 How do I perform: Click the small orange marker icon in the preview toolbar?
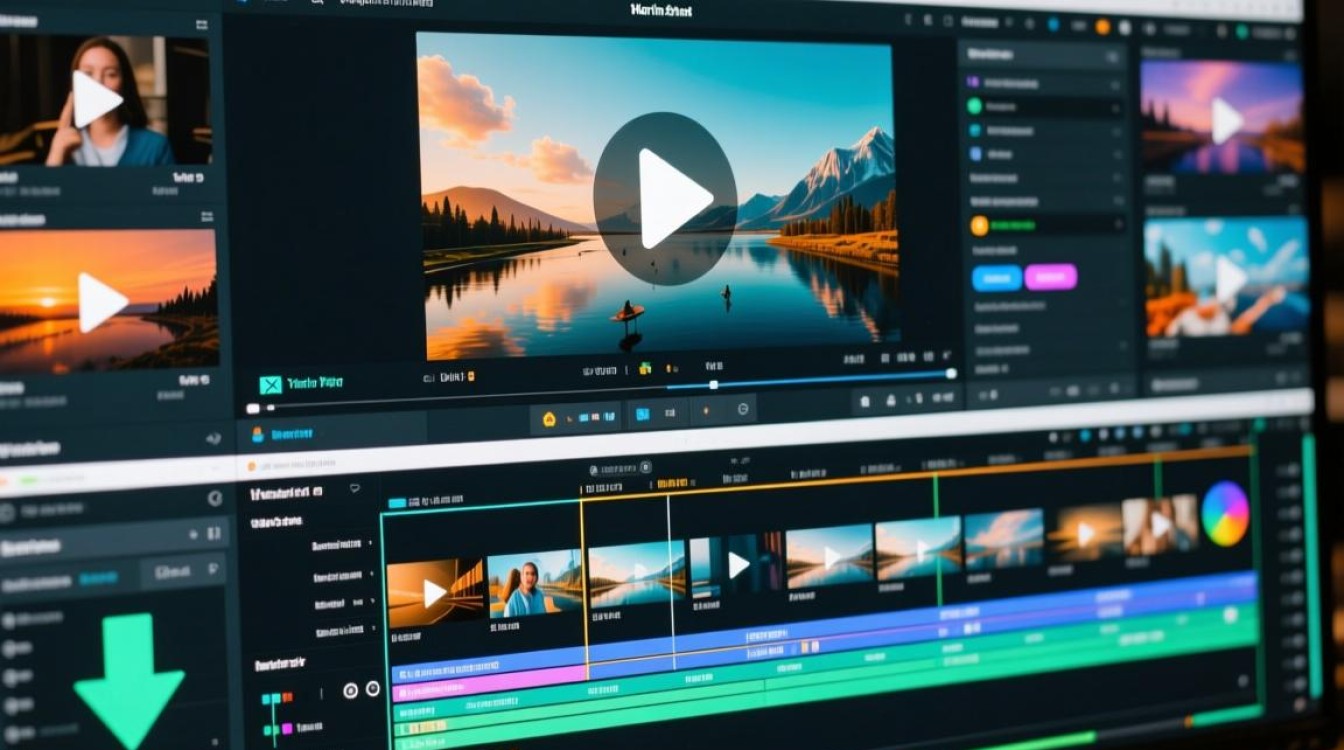[x=707, y=410]
